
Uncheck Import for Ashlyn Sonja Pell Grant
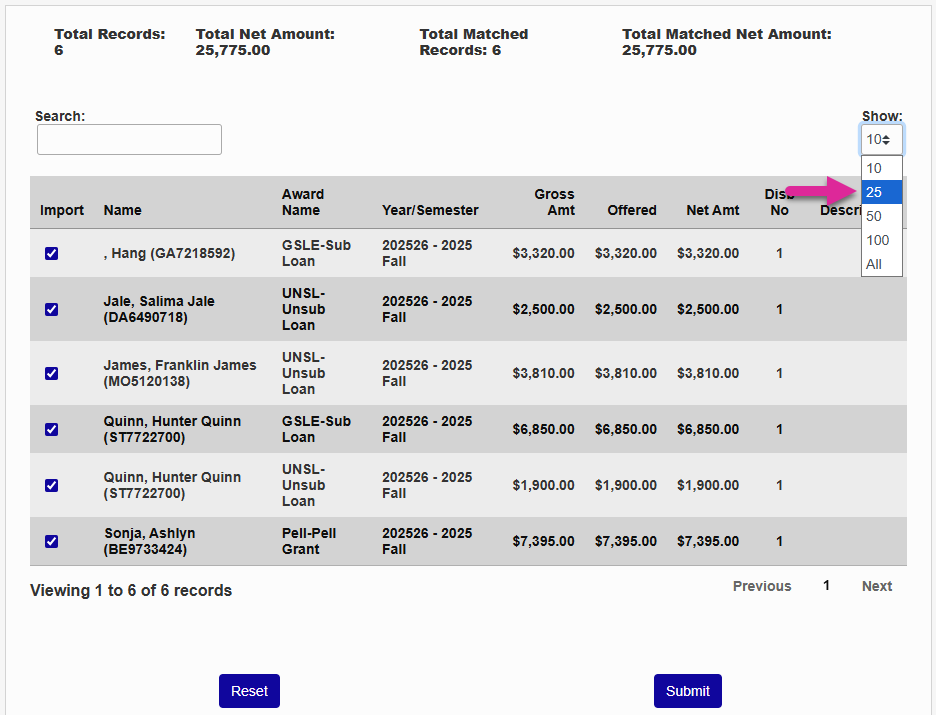(x=51, y=542)
